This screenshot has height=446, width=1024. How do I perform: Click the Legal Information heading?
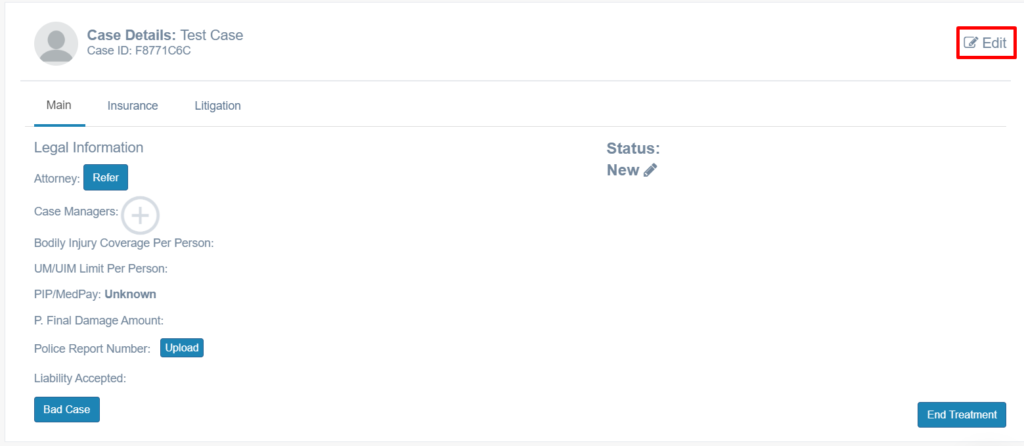89,148
